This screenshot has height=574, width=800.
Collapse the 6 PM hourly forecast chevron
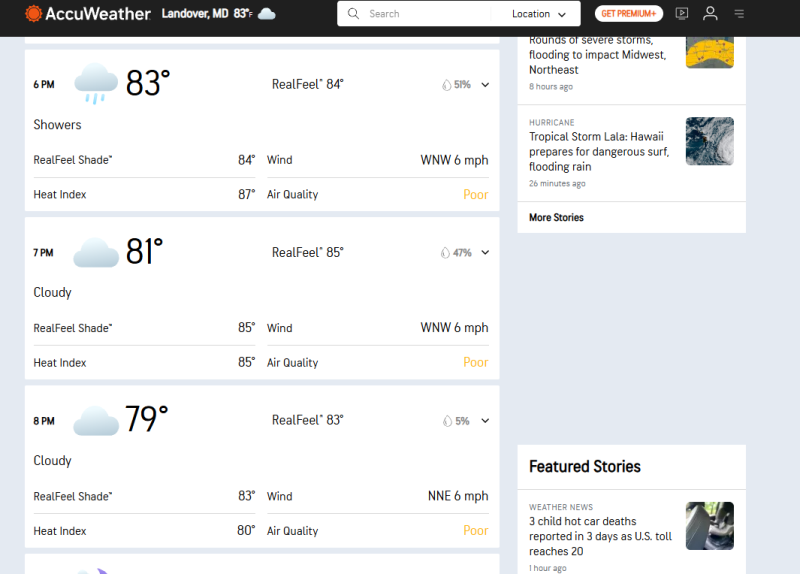pos(485,85)
